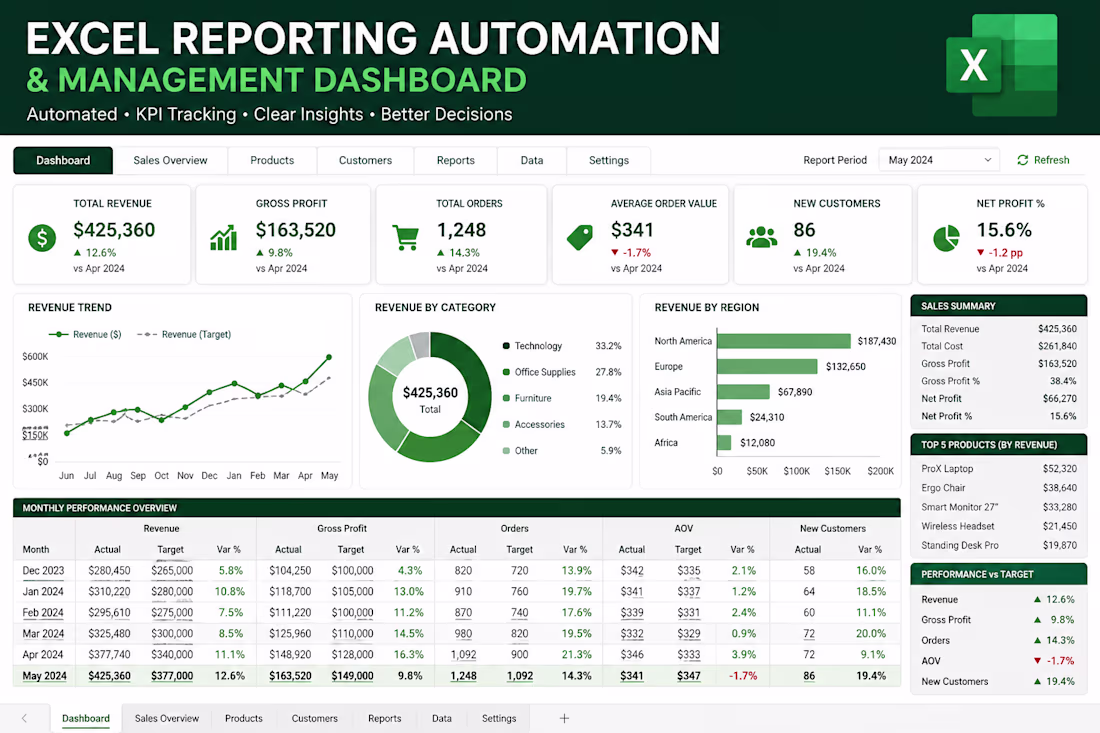Image resolution: width=1100 pixels, height=733 pixels.
Task: Click the Asia Pacific revenue bar
Action: (744, 391)
